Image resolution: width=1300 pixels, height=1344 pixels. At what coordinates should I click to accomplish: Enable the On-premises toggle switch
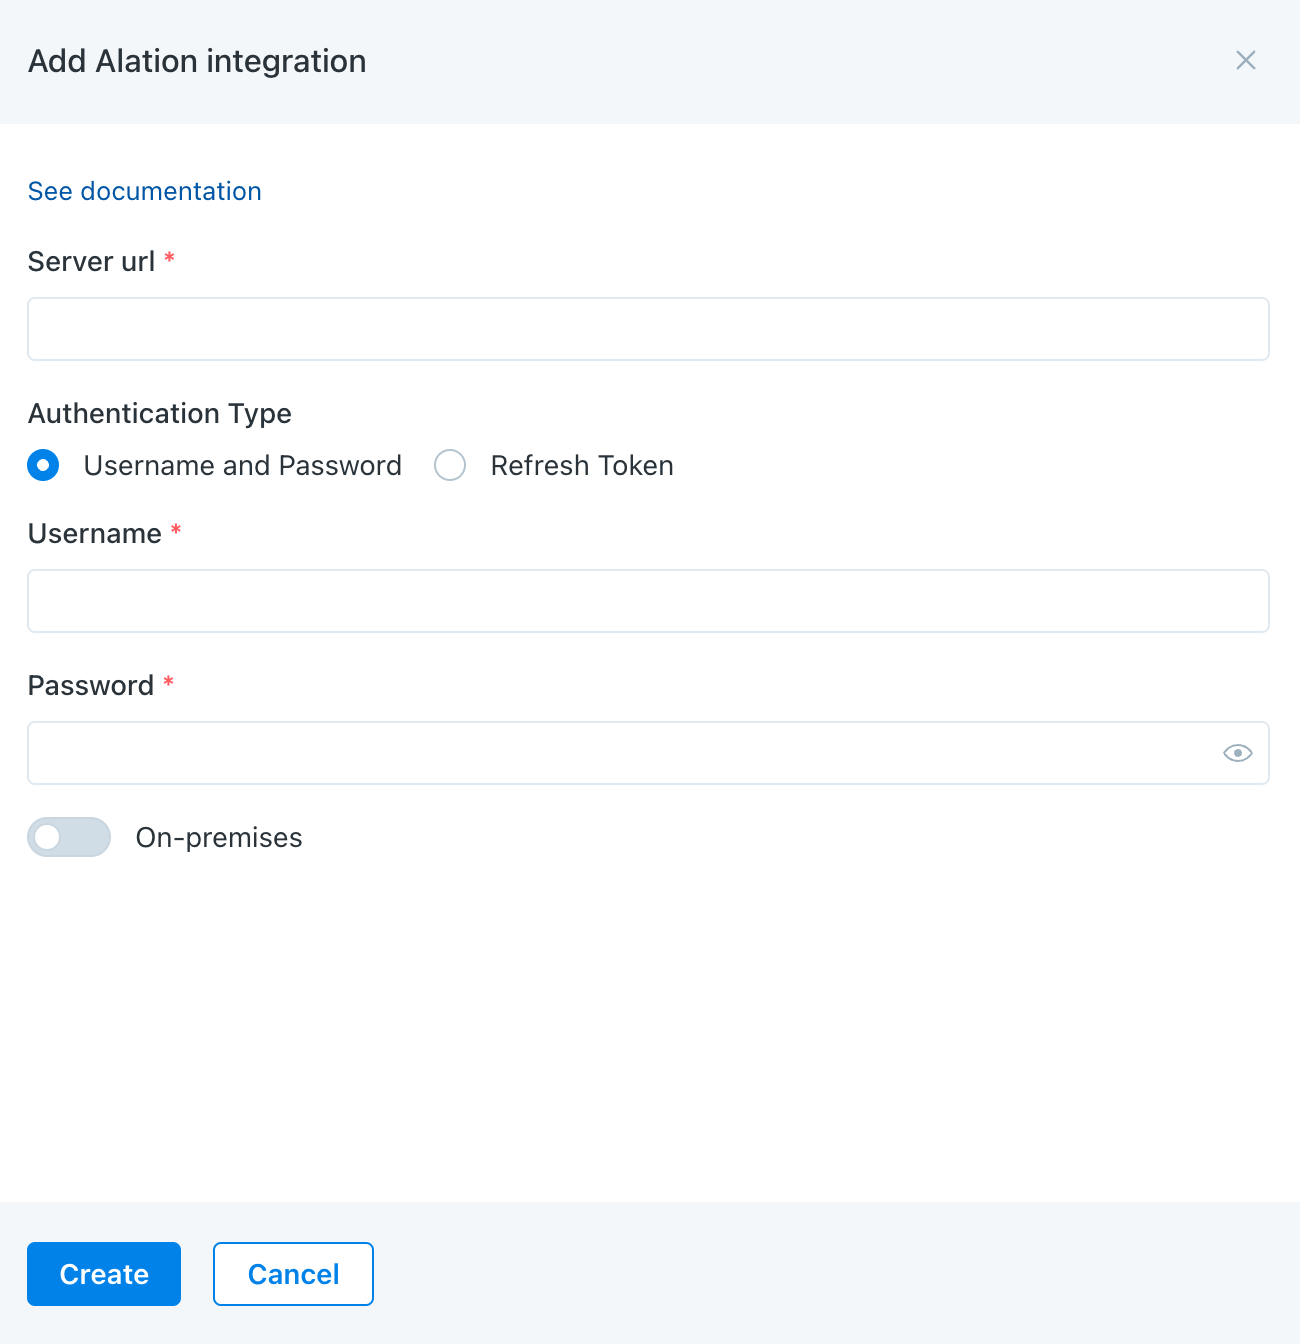[69, 837]
